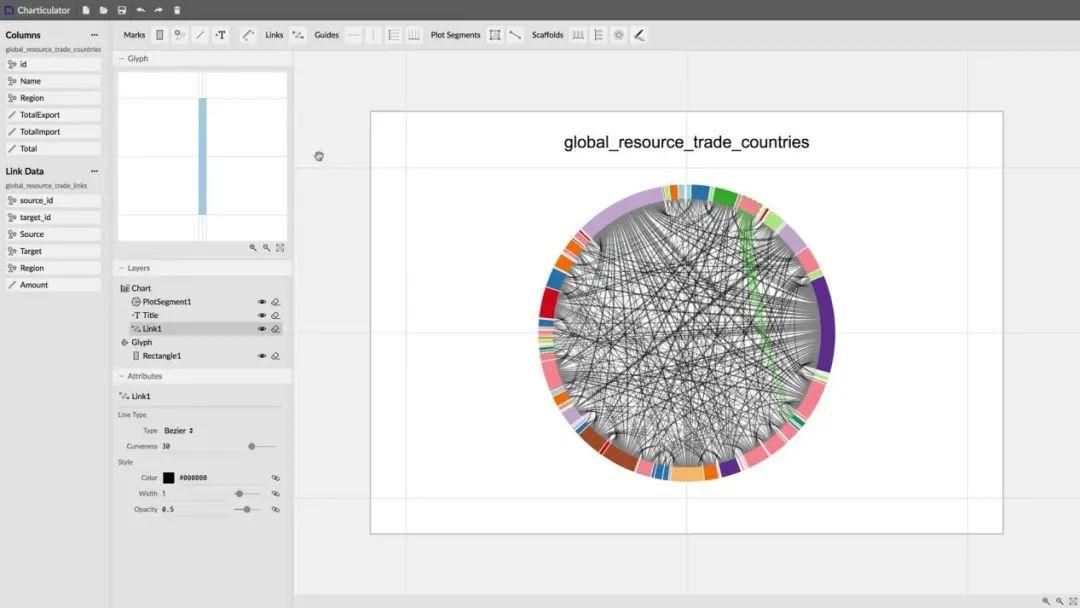The height and width of the screenshot is (608, 1080).
Task: Open the black link color swatch
Action: 169,478
